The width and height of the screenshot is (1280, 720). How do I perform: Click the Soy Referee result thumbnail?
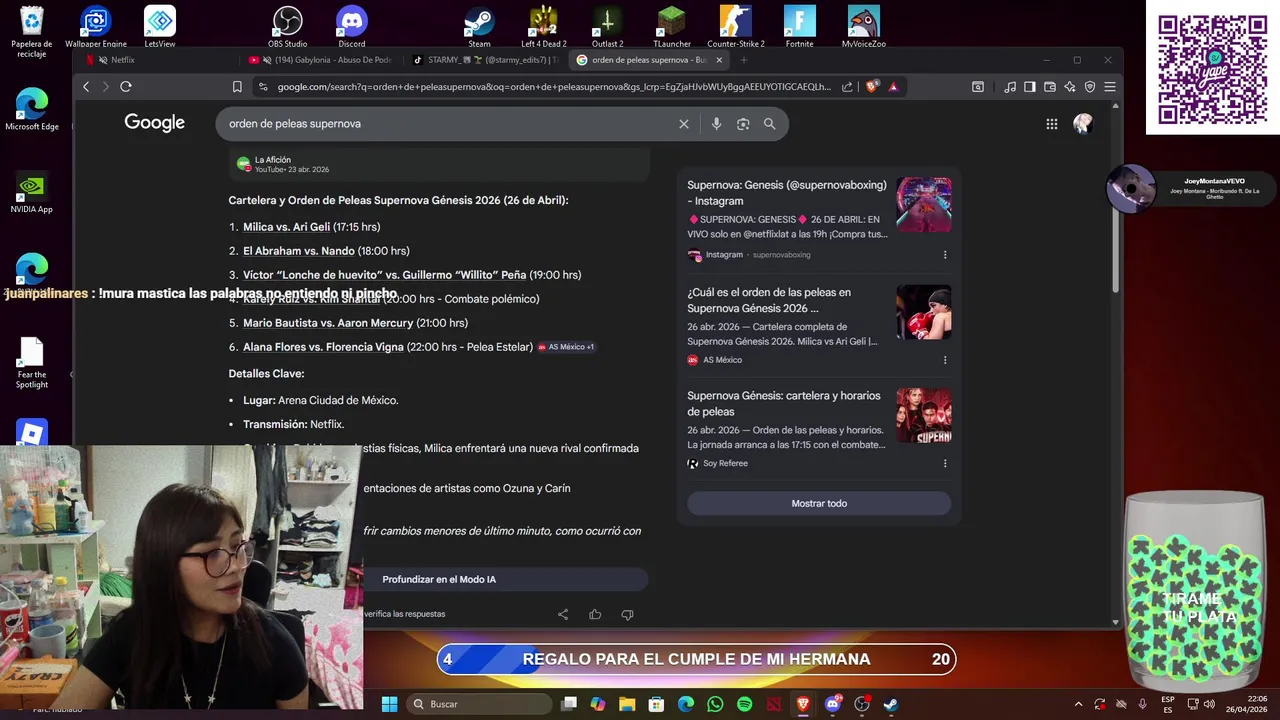coord(924,415)
